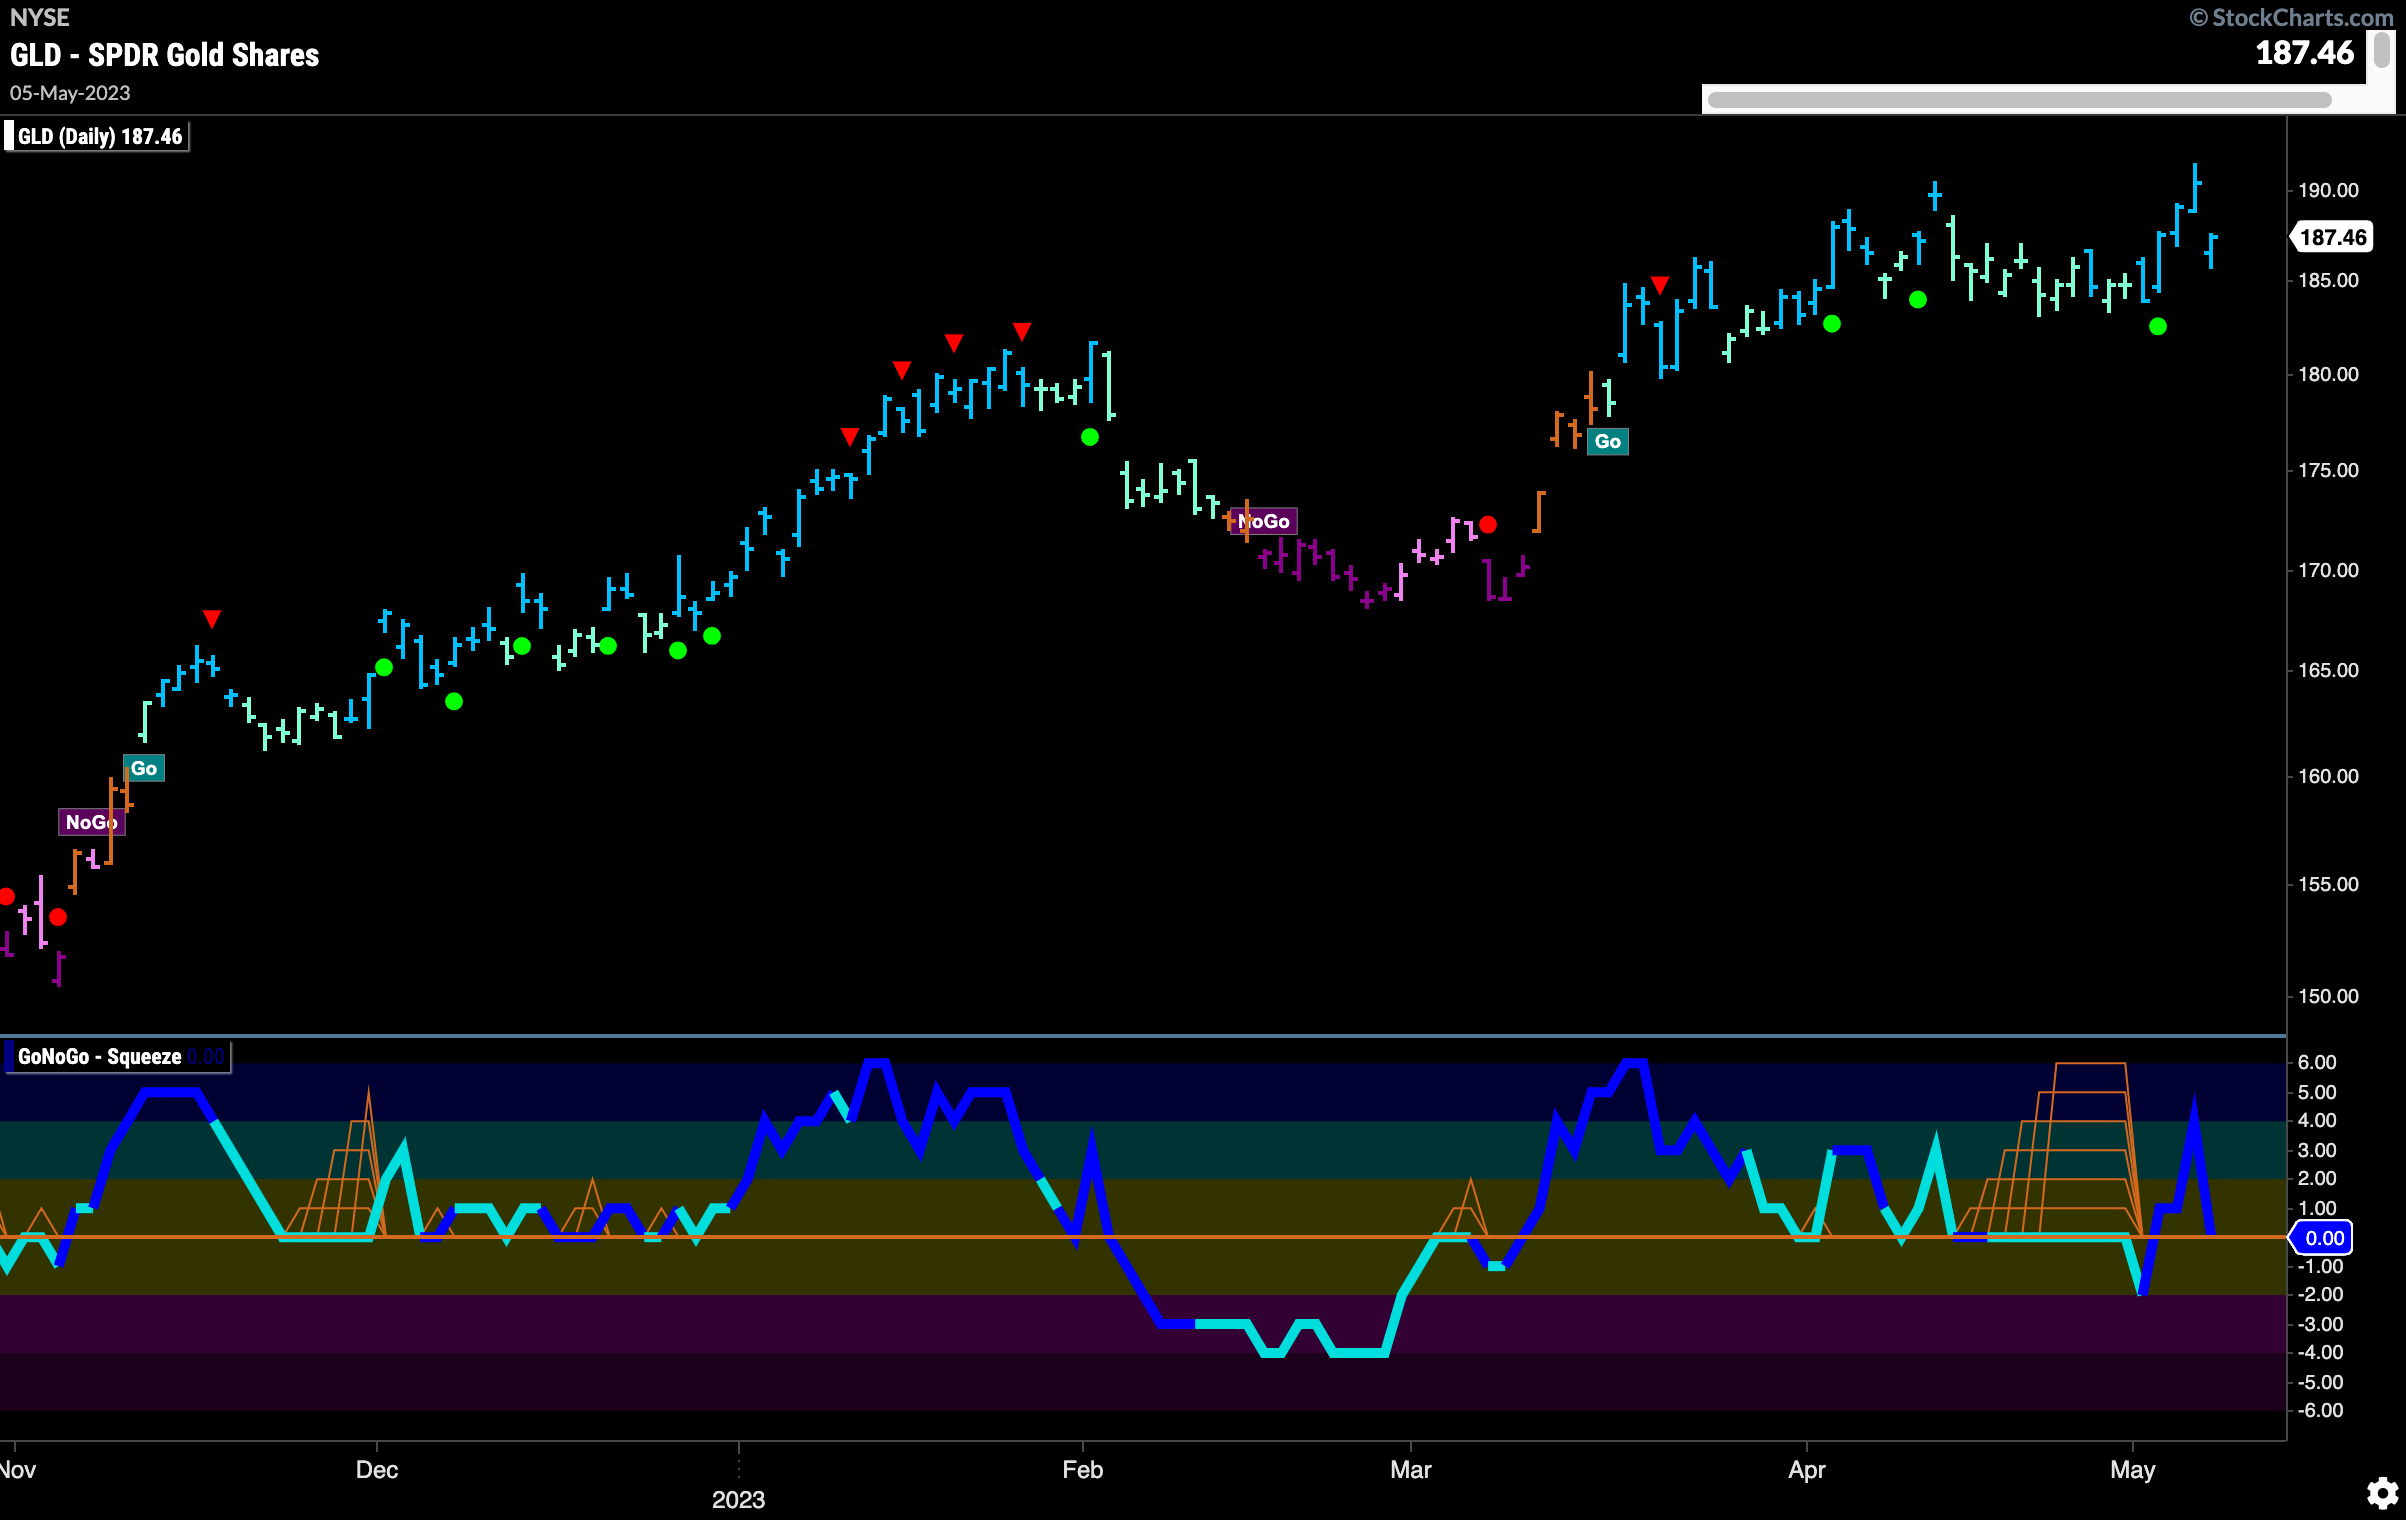Click the red dot marker in early March
2406x1520 pixels.
click(1488, 524)
